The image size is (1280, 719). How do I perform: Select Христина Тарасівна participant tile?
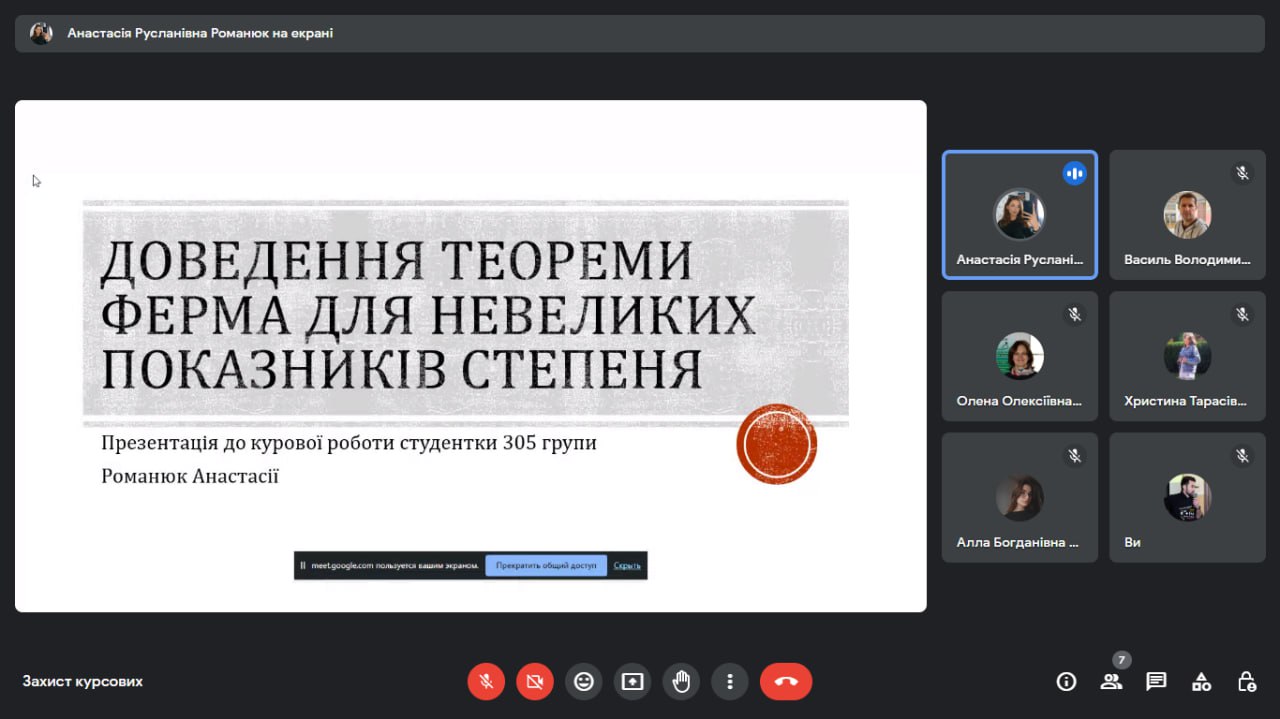(1187, 356)
